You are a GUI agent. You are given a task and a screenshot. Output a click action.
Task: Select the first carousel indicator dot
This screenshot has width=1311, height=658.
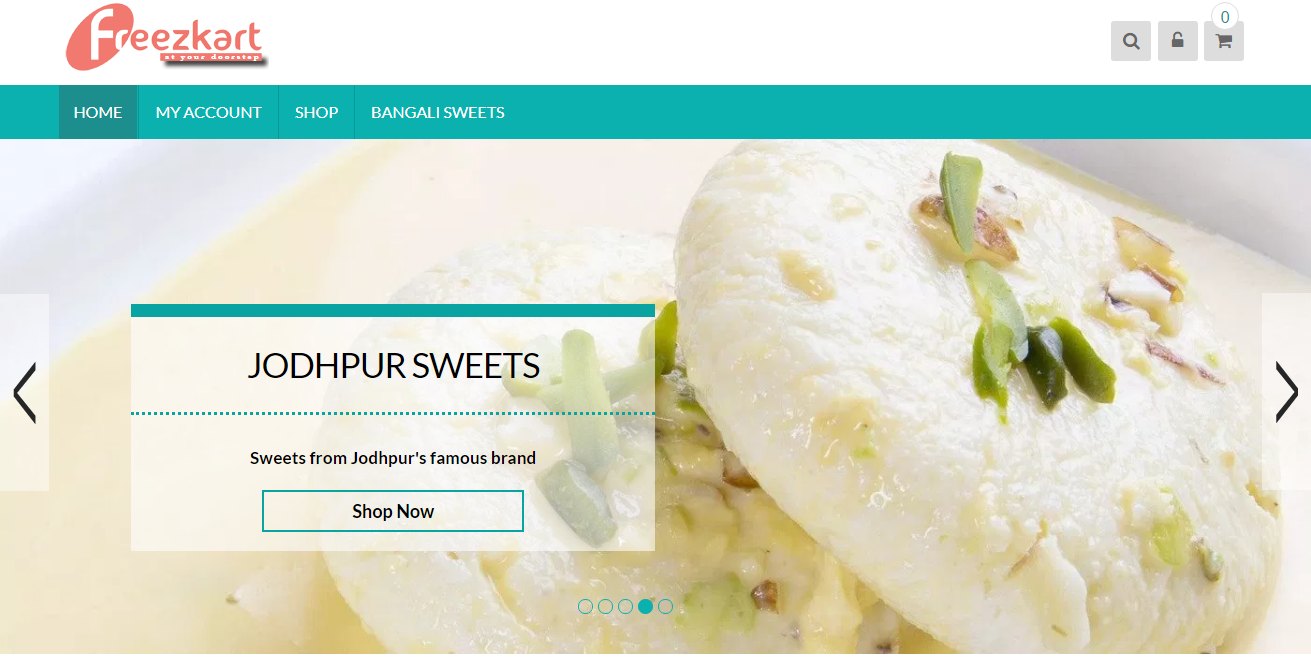coord(586,606)
